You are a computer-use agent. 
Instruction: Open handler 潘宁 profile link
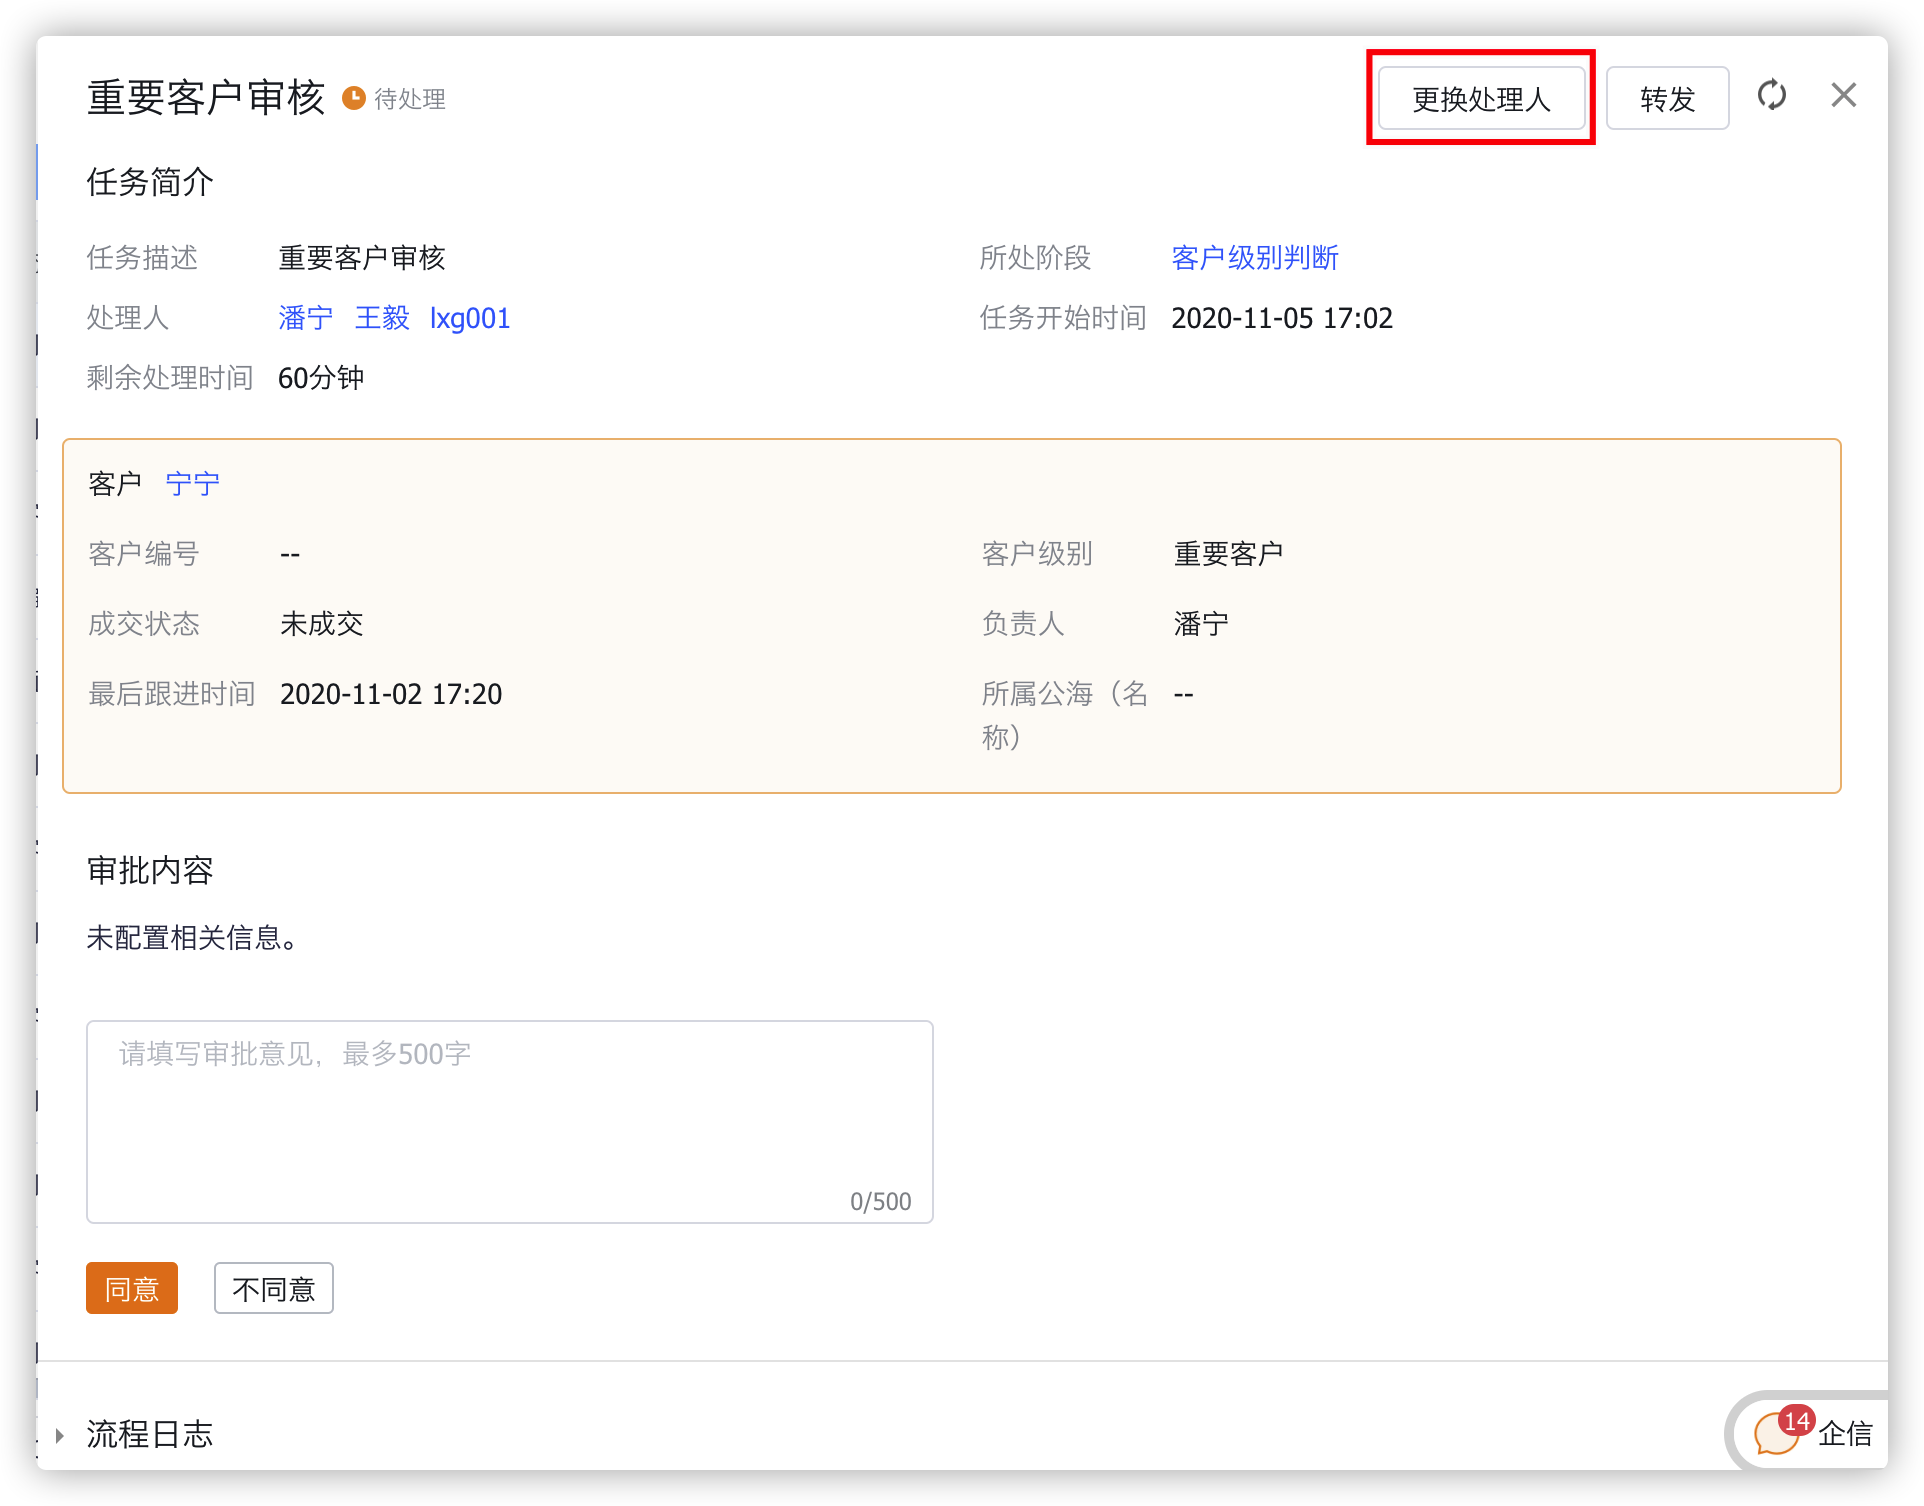pyautogui.click(x=305, y=318)
